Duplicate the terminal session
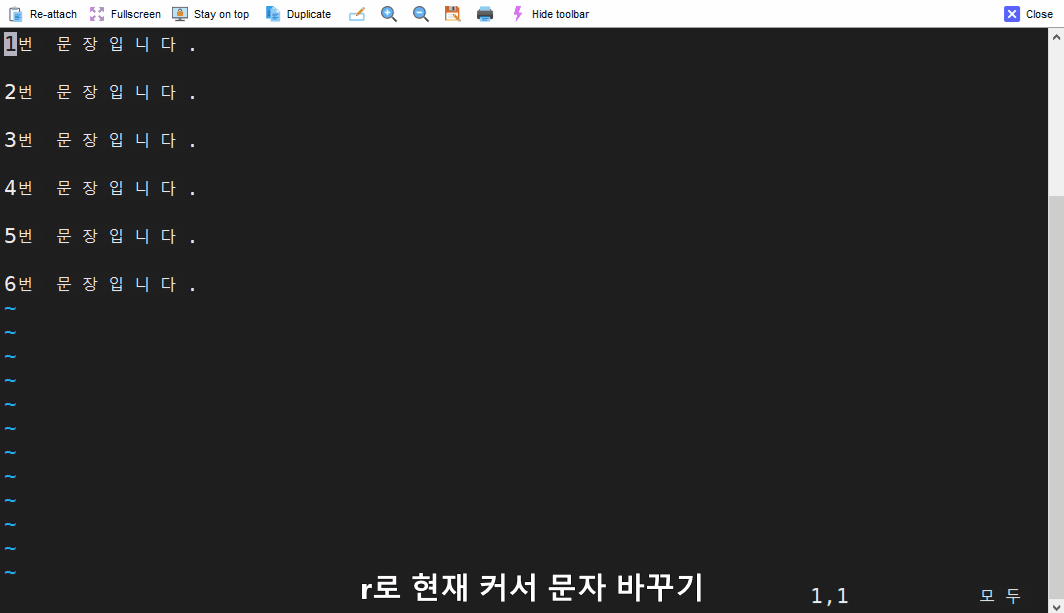 299,14
